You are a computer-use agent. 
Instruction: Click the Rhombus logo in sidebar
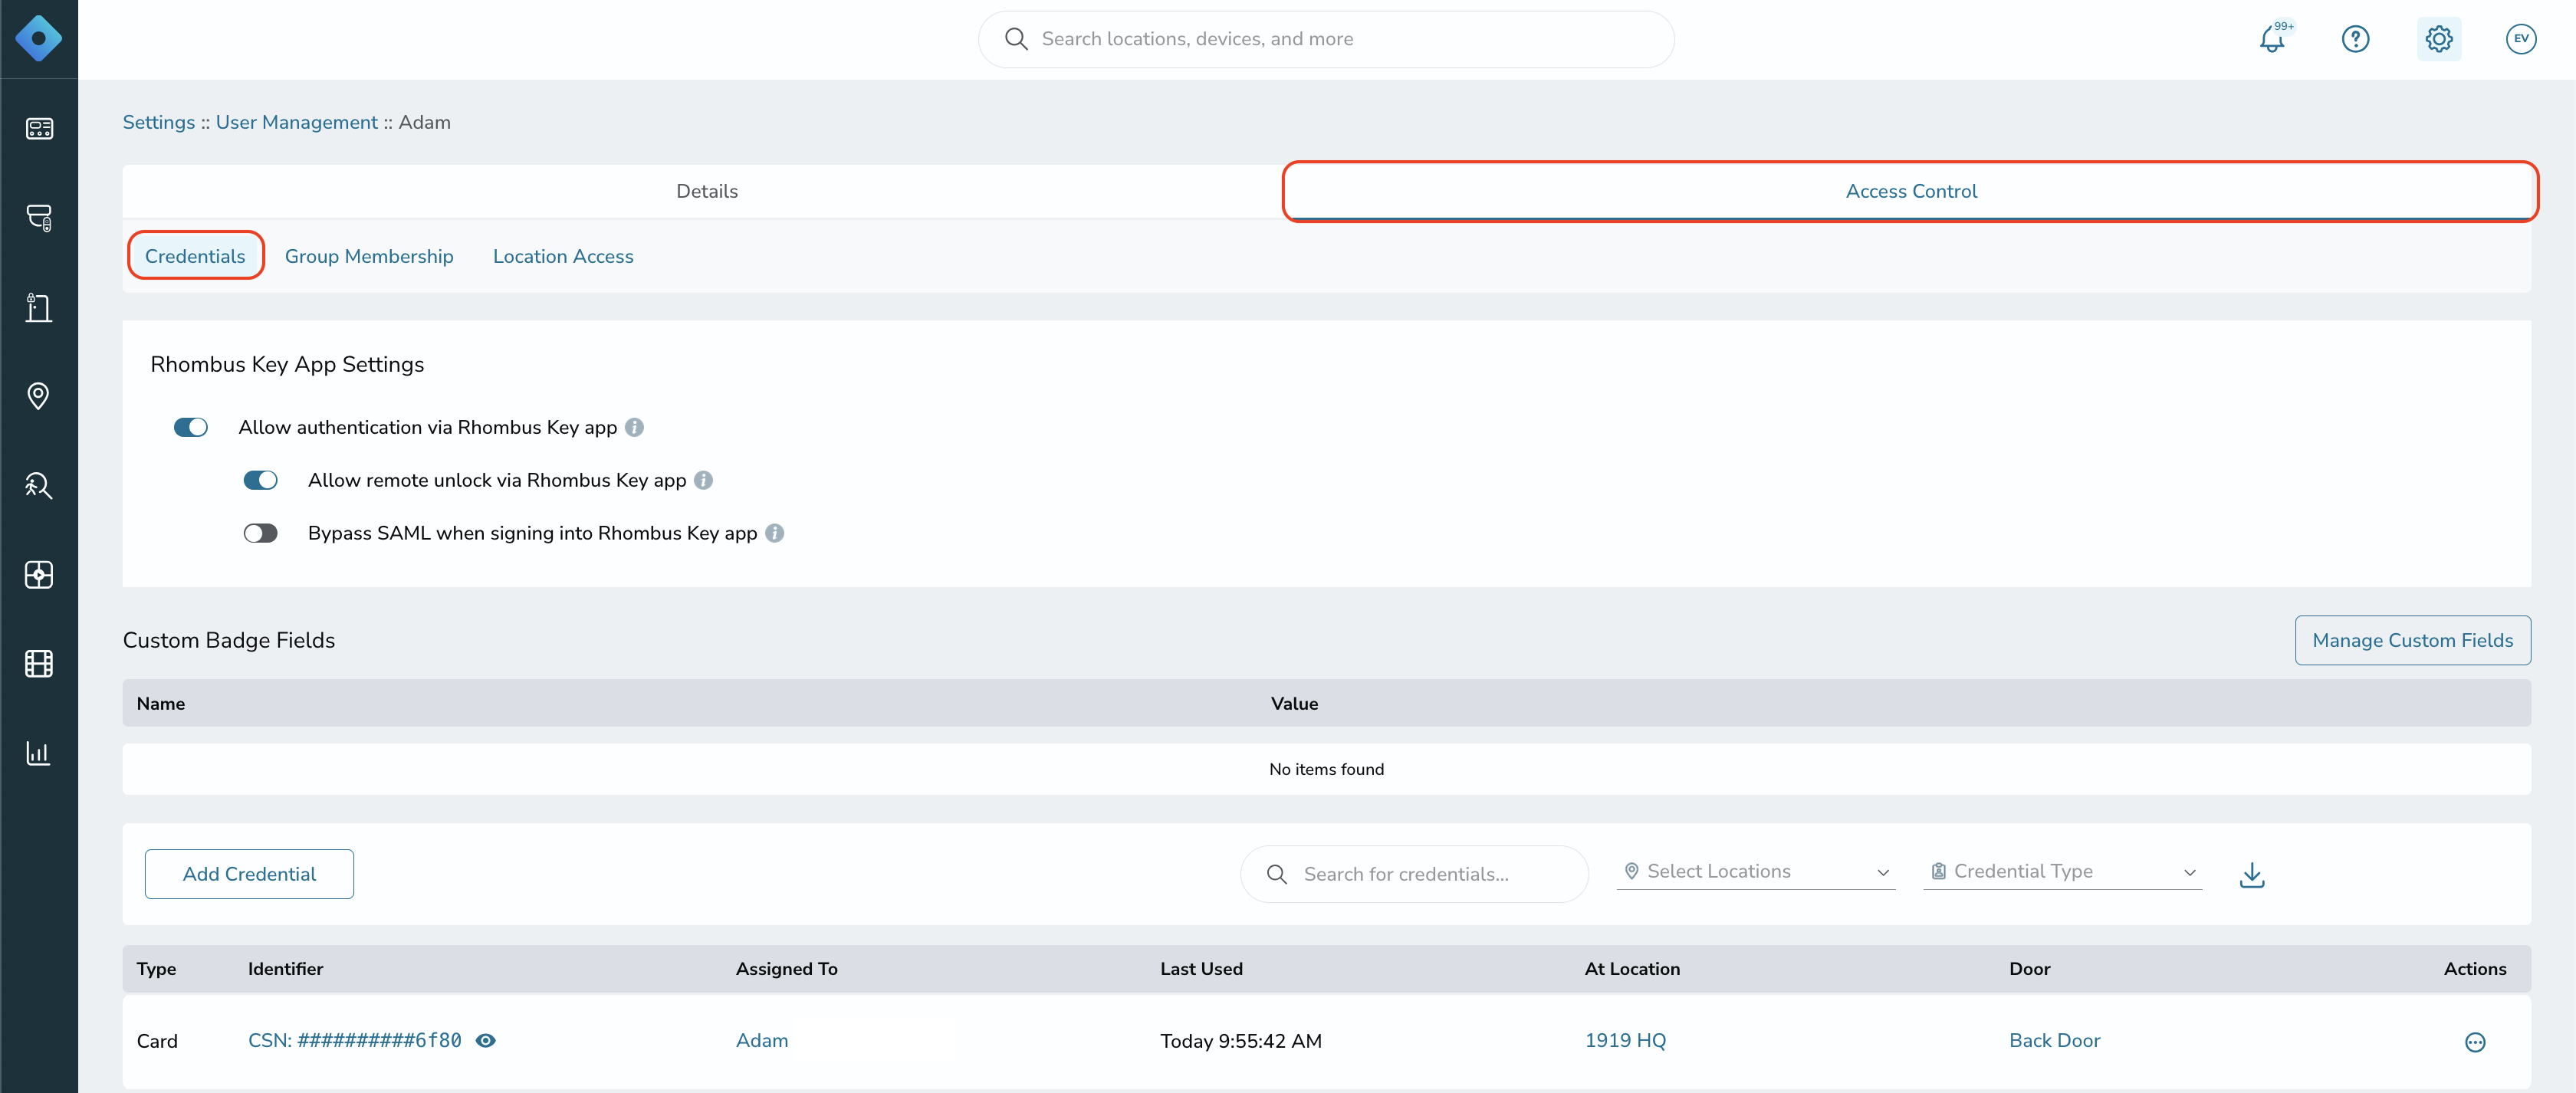[x=39, y=39]
